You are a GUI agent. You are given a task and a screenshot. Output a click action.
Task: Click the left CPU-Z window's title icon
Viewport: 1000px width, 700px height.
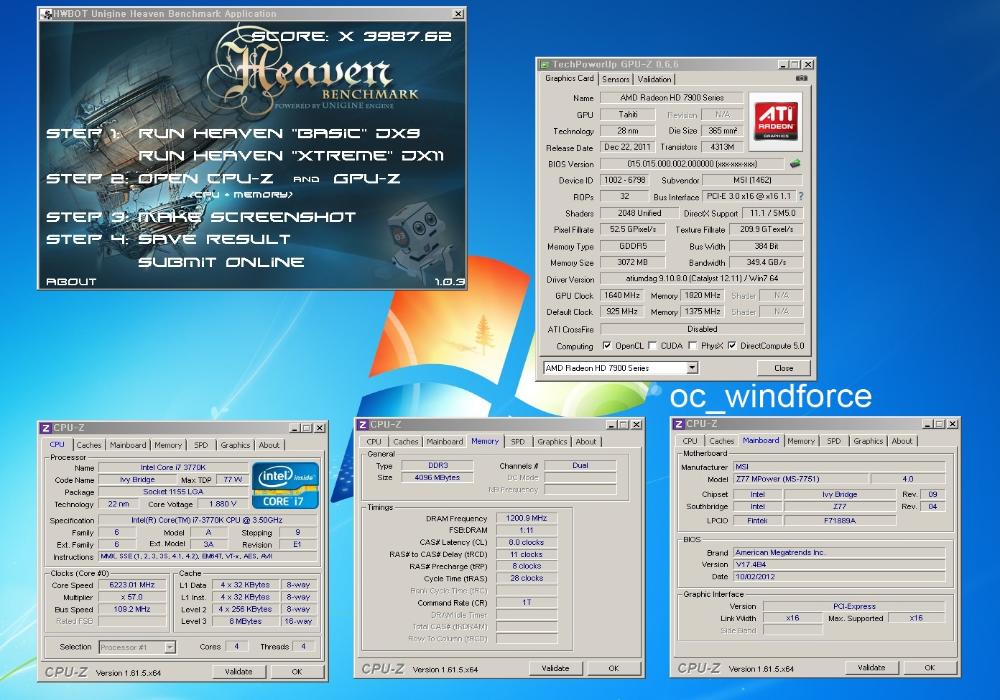click(45, 428)
